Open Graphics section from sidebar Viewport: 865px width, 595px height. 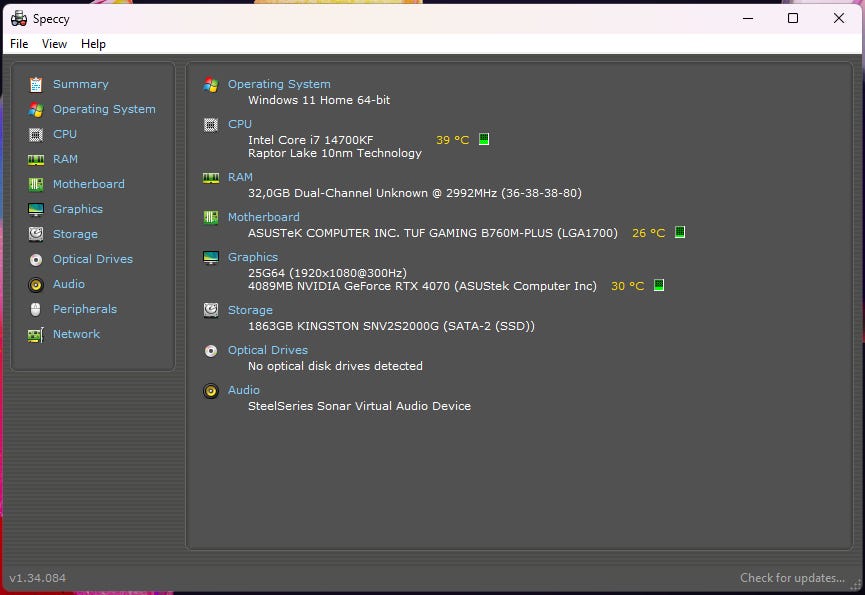[78, 209]
